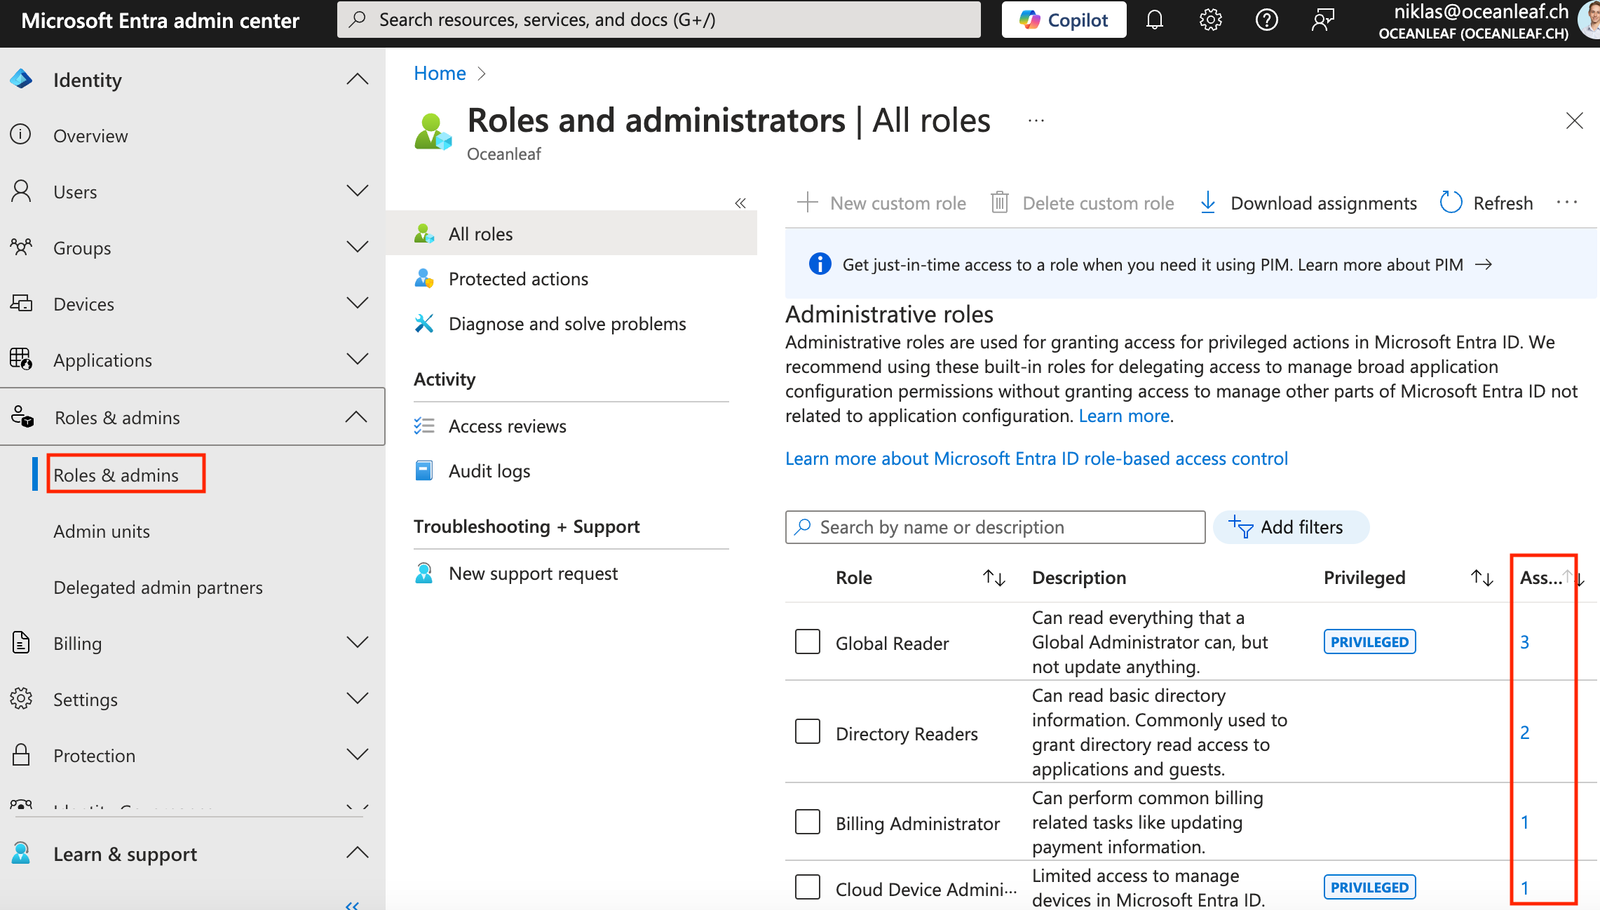
Task: Check the Directory Readers checkbox
Action: pos(807,731)
